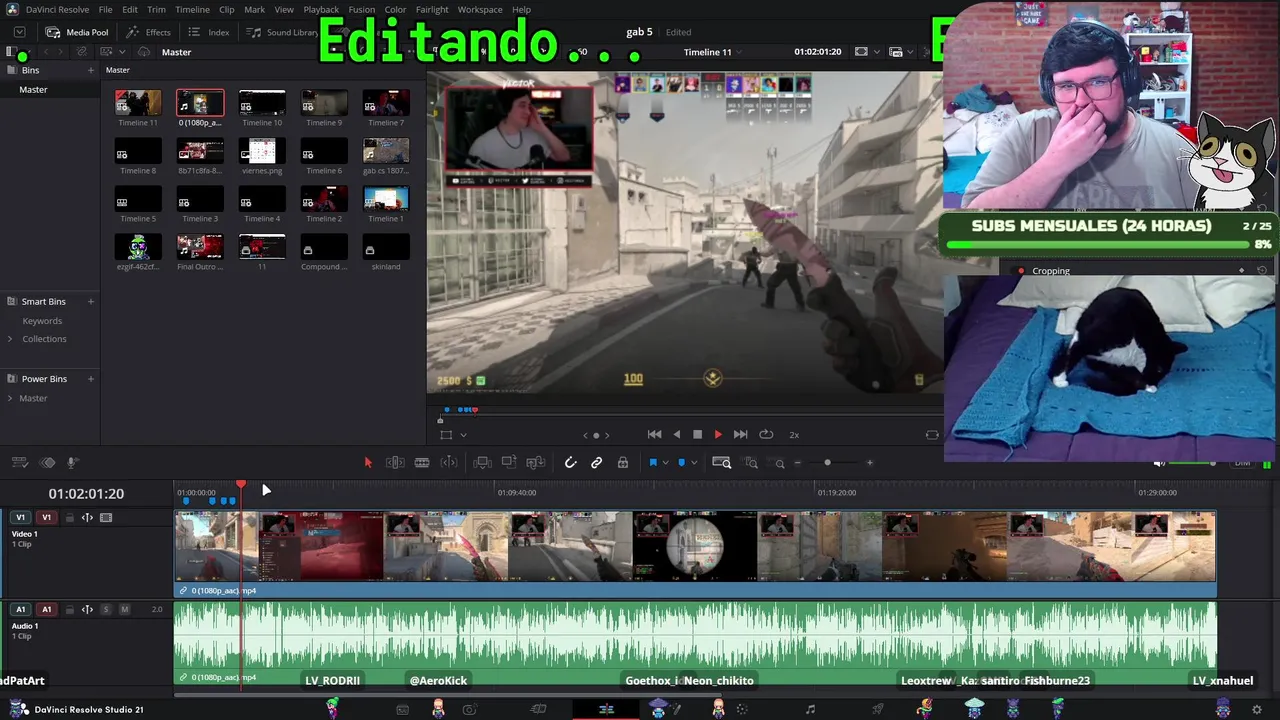This screenshot has width=1280, height=720.
Task: Open the Trim menu
Action: (156, 9)
